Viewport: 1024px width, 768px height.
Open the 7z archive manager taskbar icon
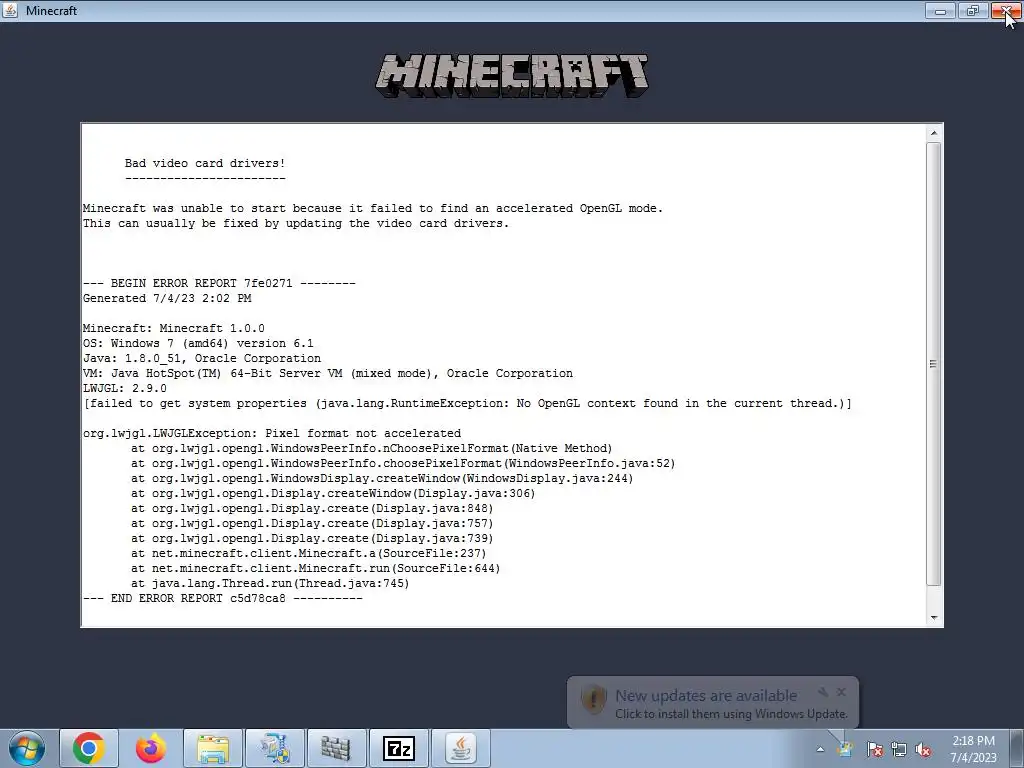point(399,748)
